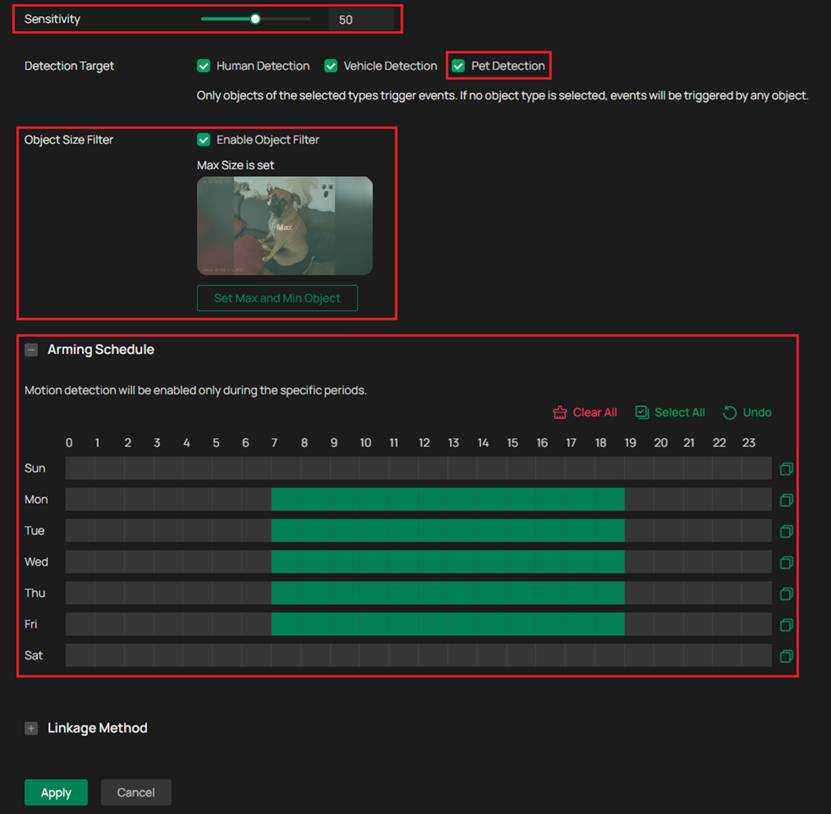Copy Thursday schedule using its copy icon
The width and height of the screenshot is (831, 814).
click(786, 594)
